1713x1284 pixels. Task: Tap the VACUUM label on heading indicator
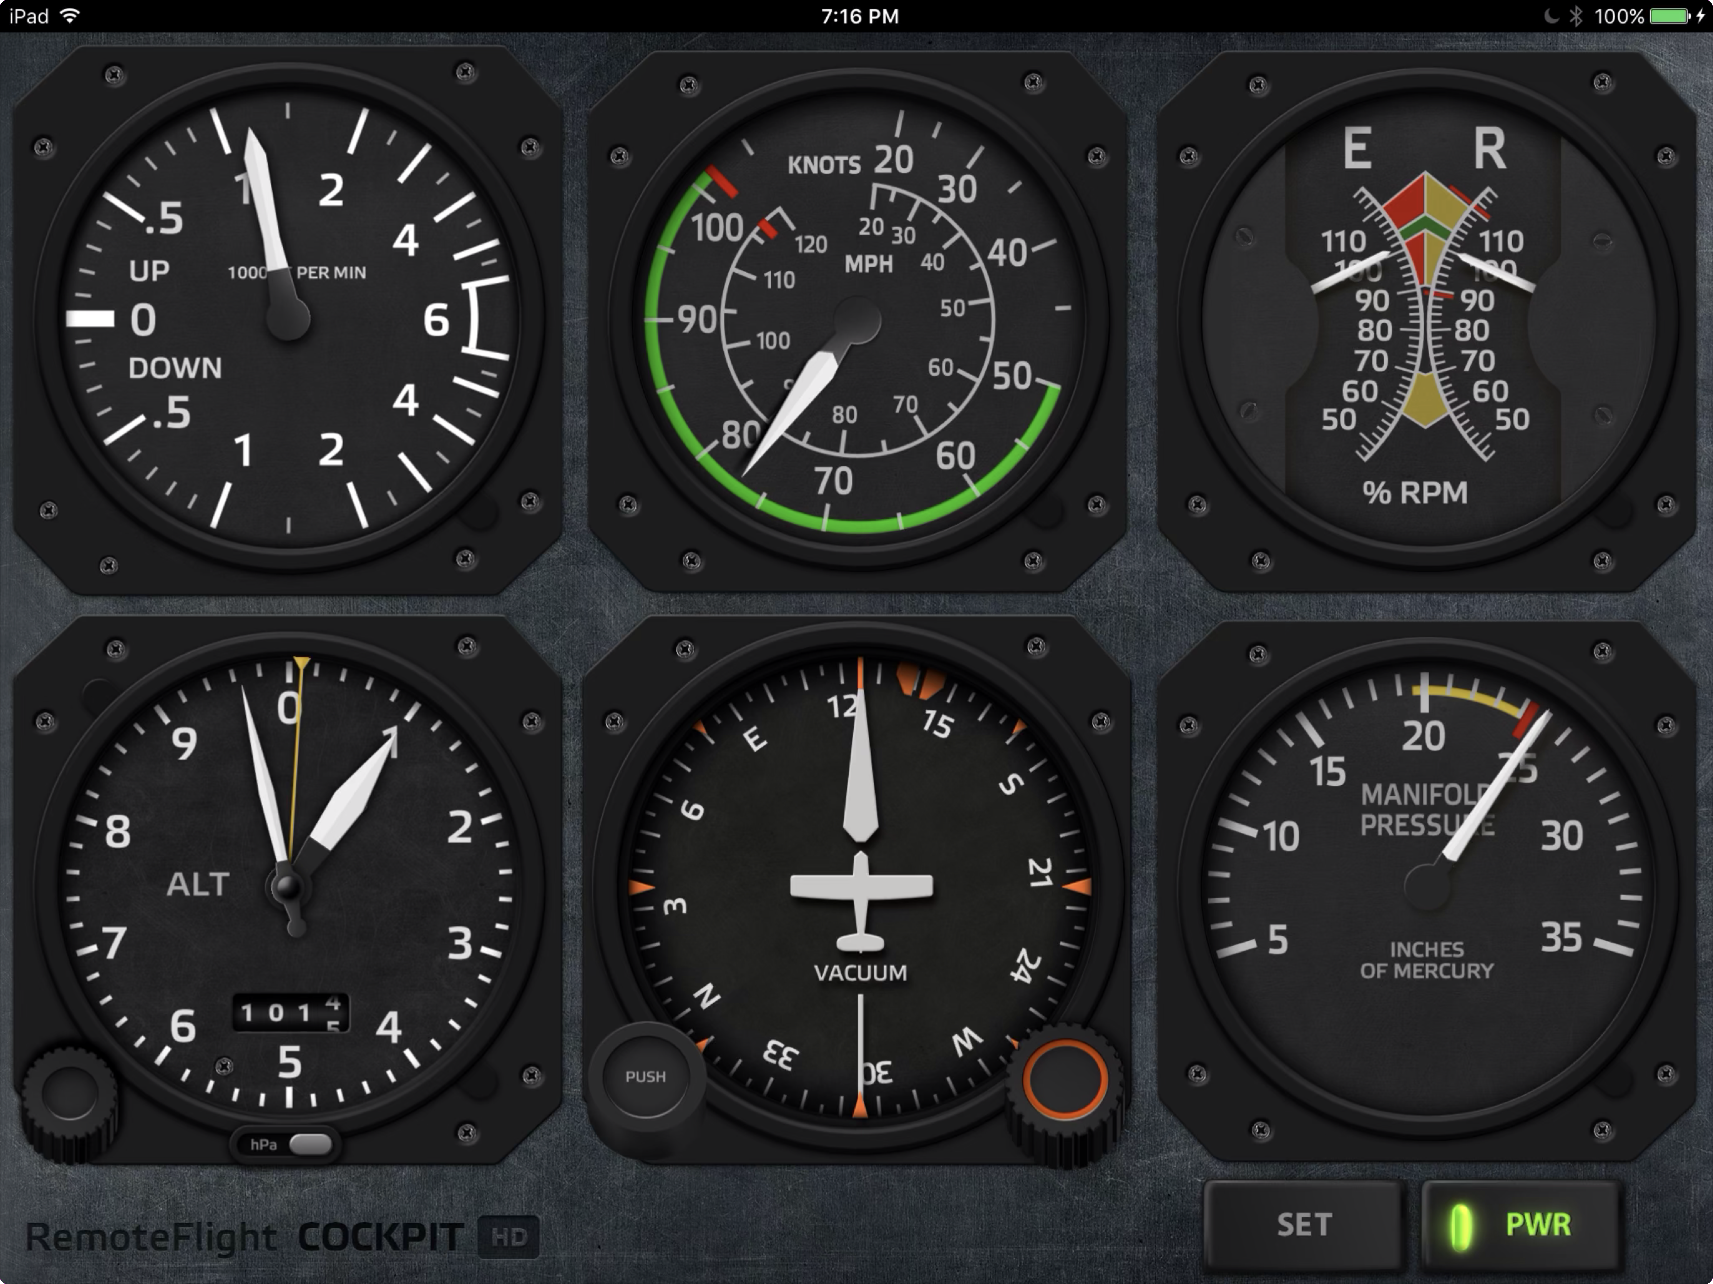pos(861,972)
